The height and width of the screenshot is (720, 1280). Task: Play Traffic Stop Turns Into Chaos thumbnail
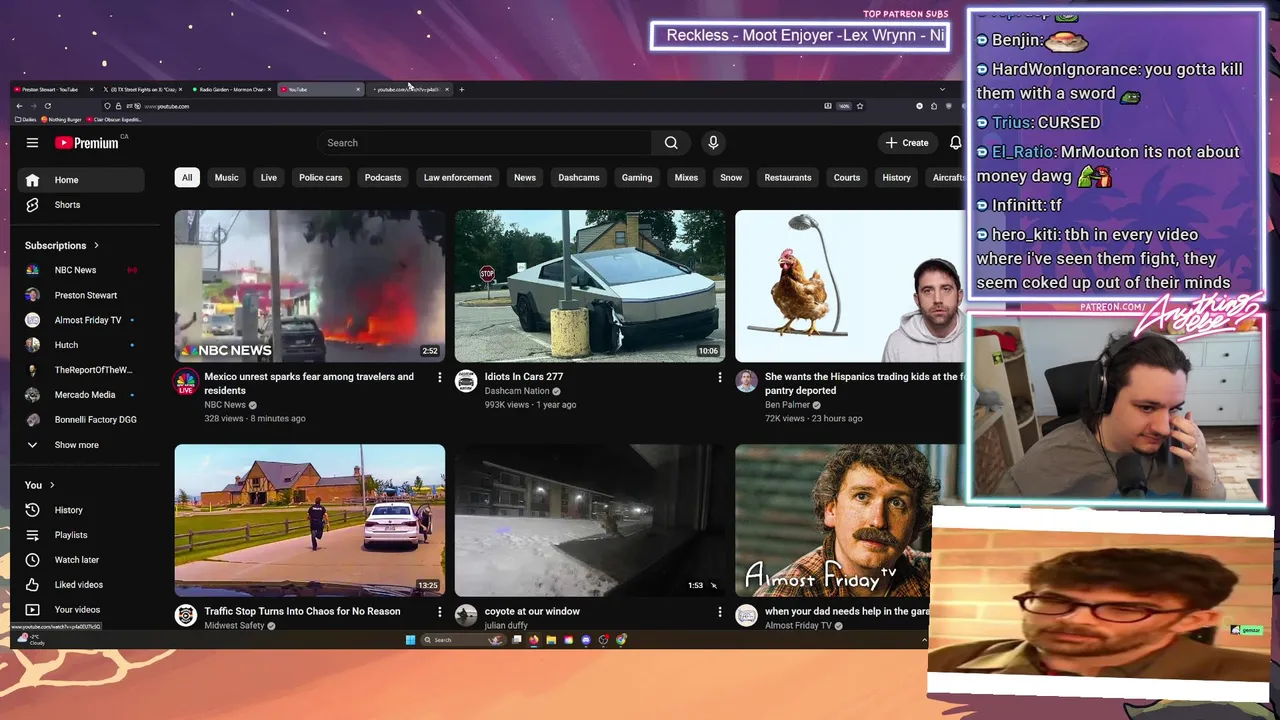tap(310, 520)
